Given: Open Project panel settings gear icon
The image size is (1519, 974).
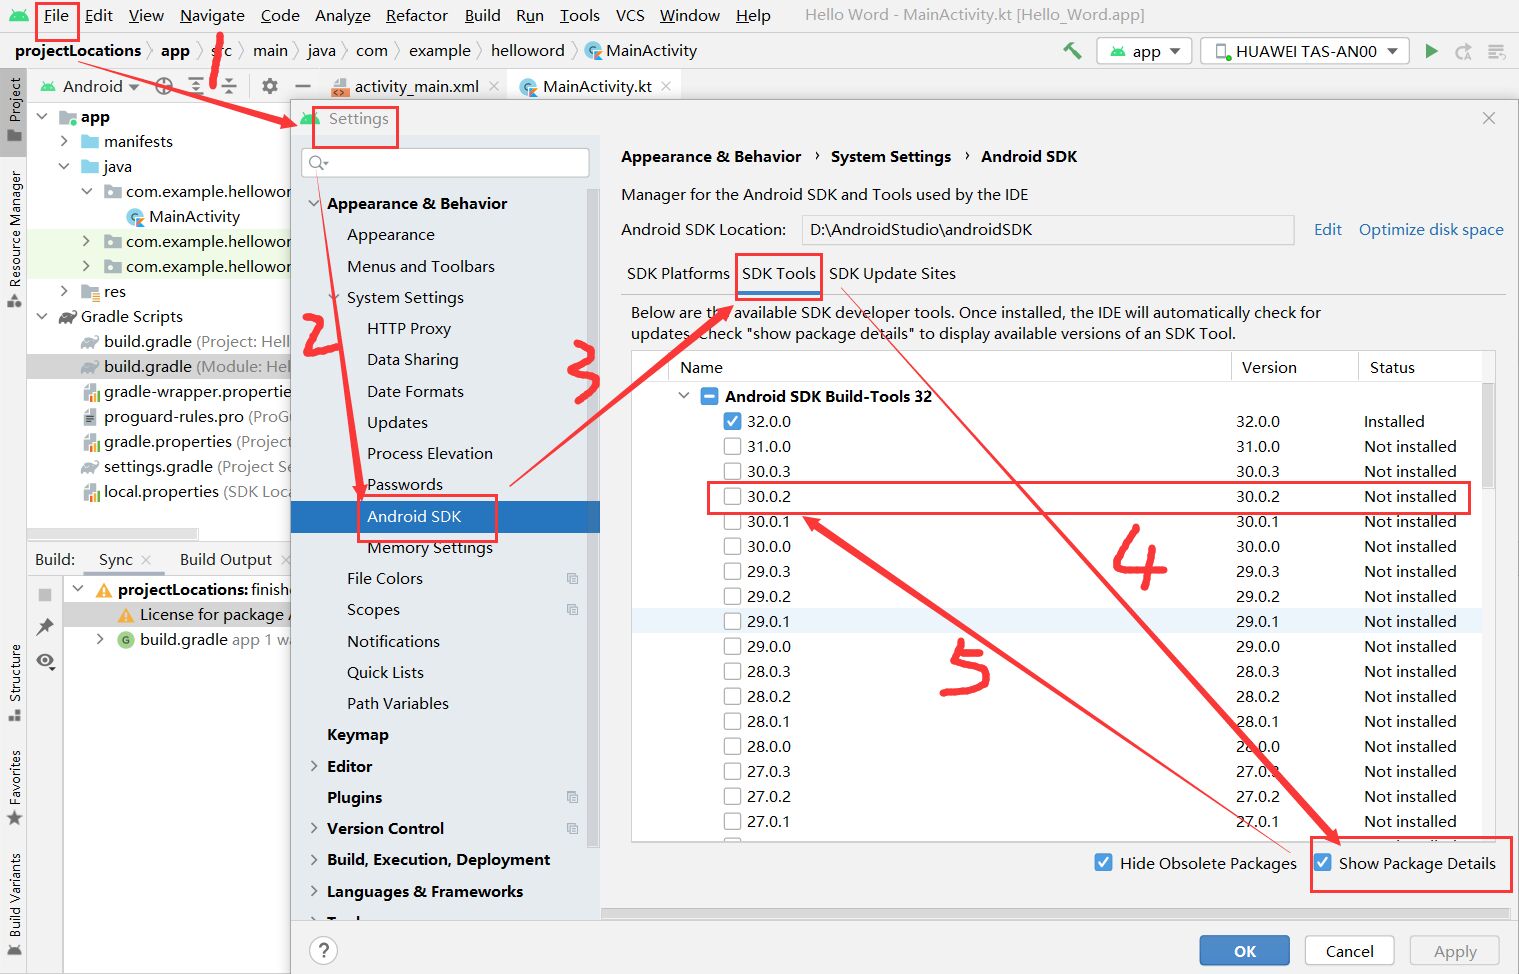Looking at the screenshot, I should (268, 86).
